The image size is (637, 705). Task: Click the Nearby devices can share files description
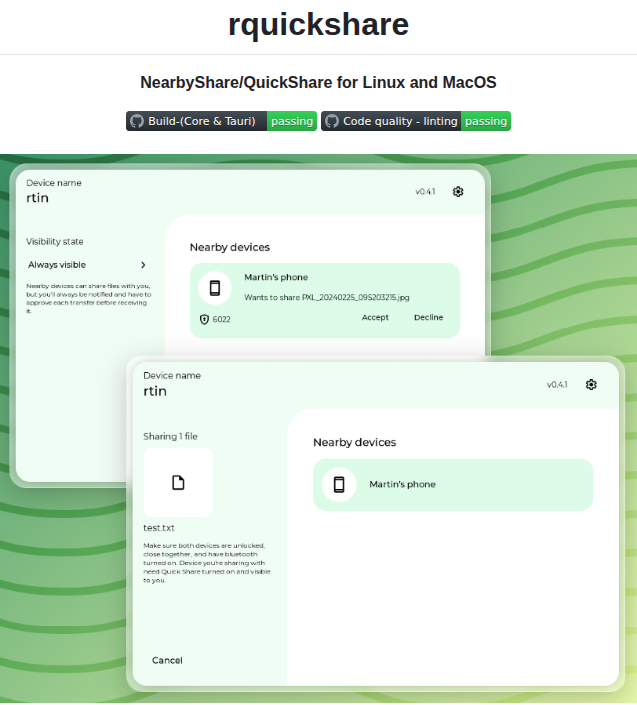(89, 298)
